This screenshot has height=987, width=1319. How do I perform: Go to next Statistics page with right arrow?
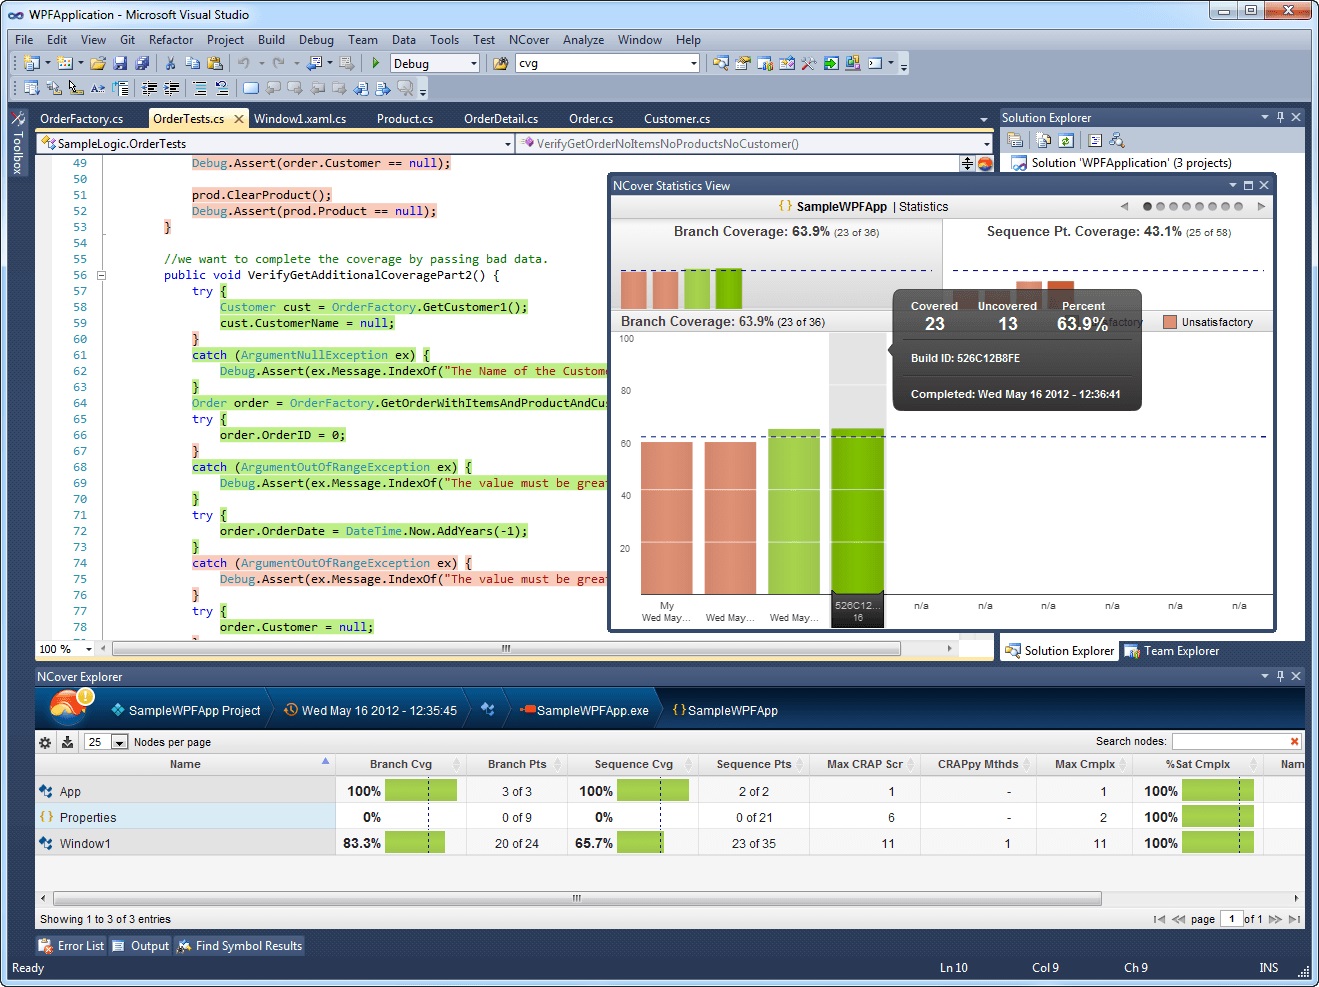click(x=1261, y=207)
